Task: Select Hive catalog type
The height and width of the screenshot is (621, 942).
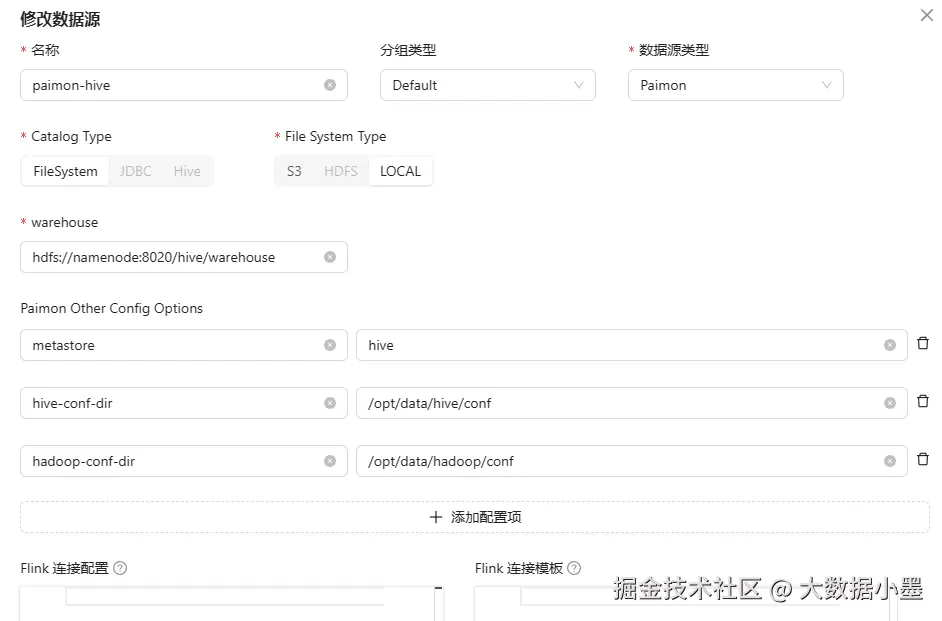Action: (x=187, y=171)
